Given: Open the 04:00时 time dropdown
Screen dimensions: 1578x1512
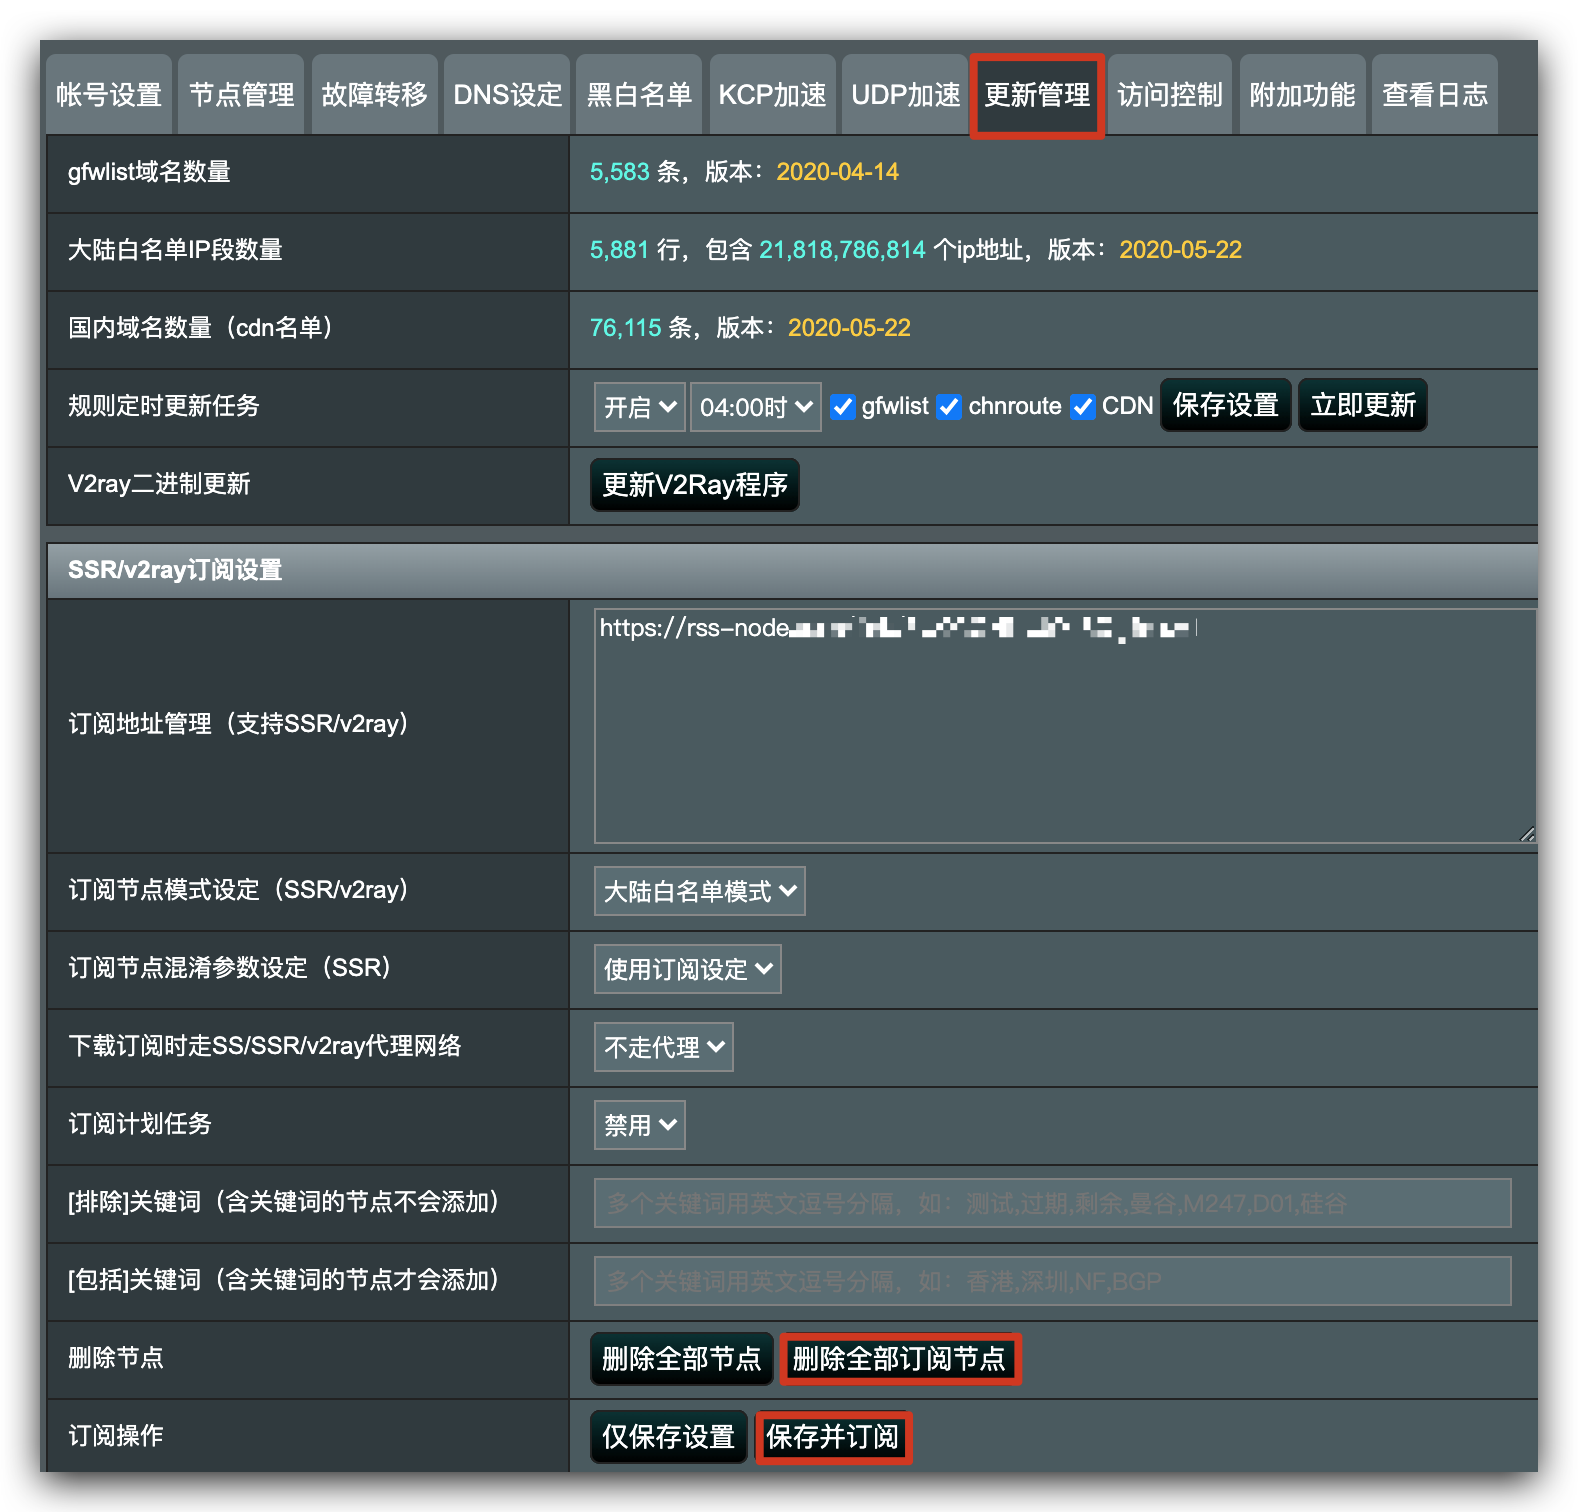Looking at the screenshot, I should pyautogui.click(x=755, y=407).
